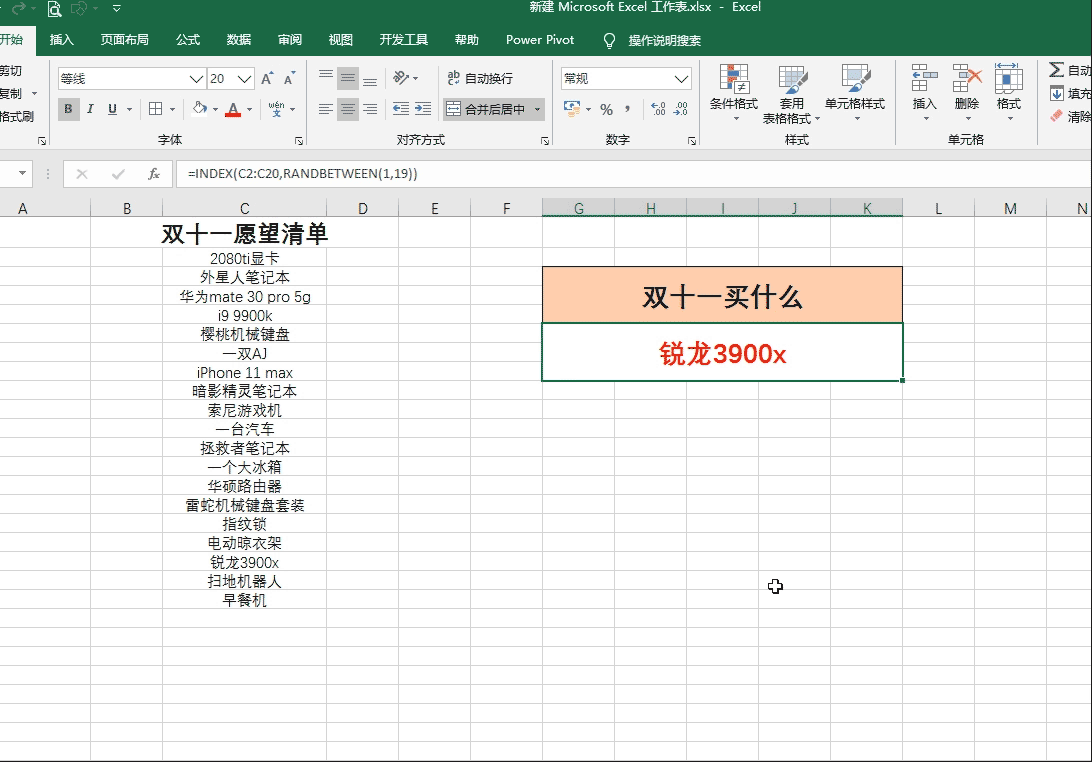
Task: Click the fill down icon
Action: (x=1056, y=93)
